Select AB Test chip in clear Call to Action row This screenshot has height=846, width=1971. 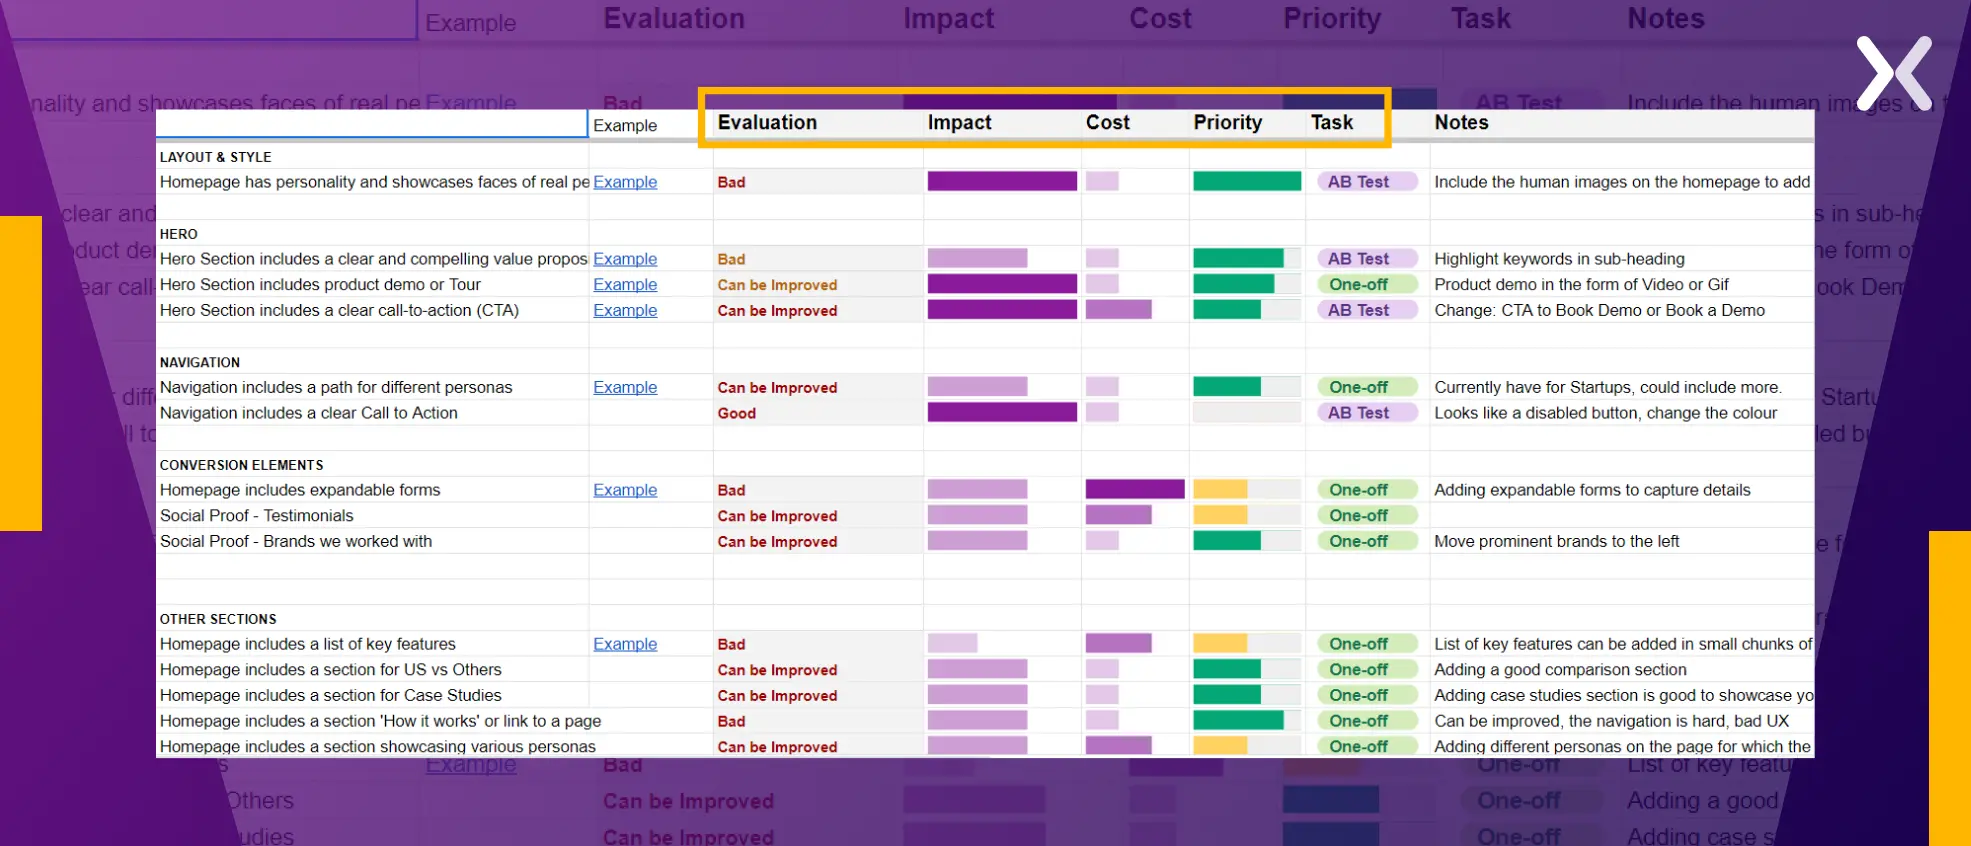coord(1366,413)
